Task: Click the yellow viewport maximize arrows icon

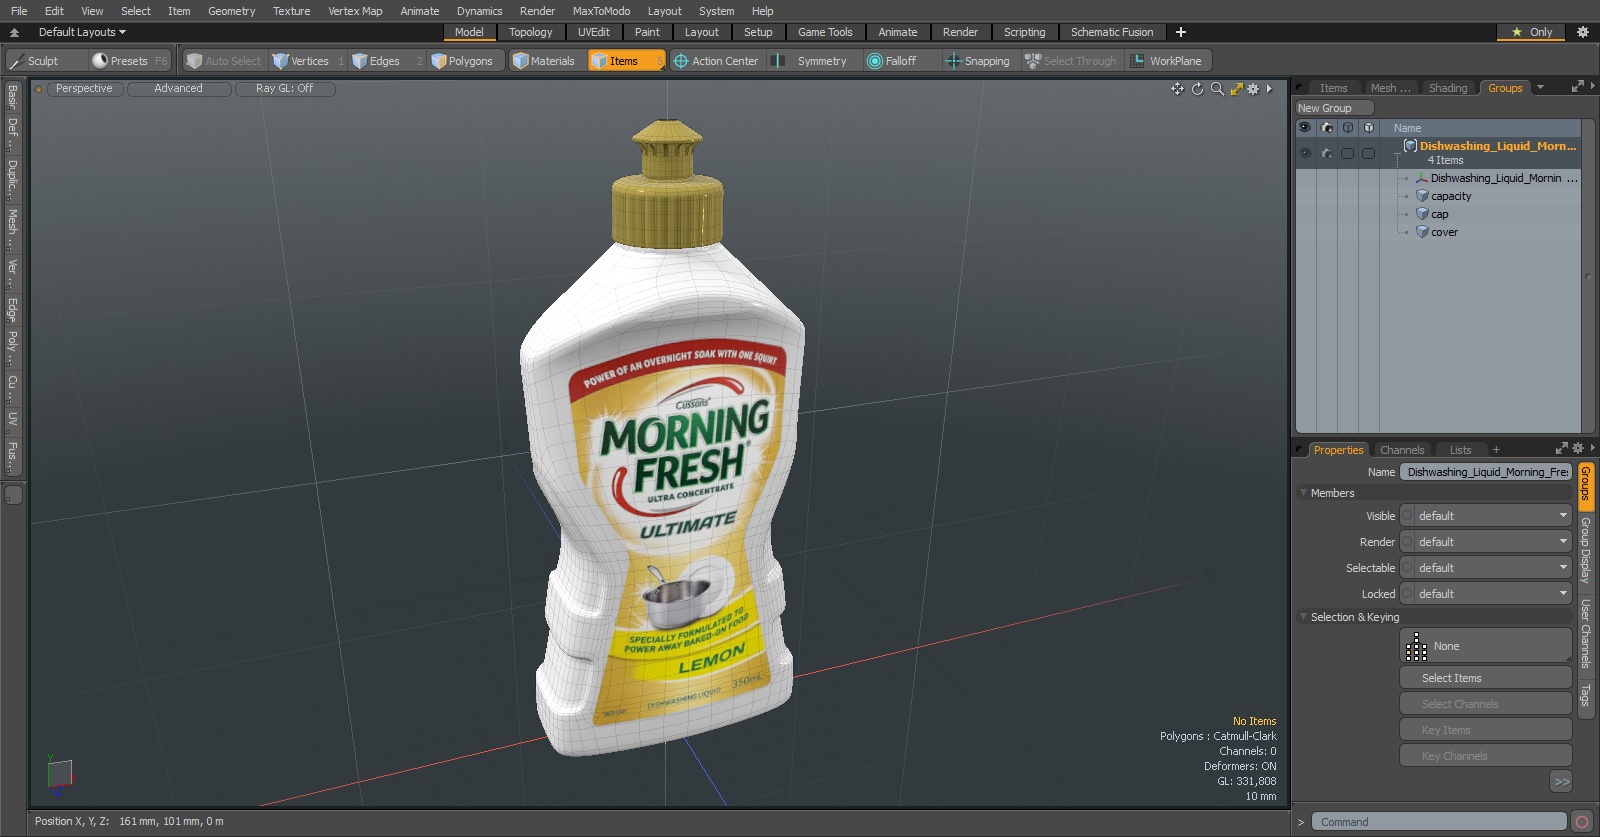Action: (1237, 89)
